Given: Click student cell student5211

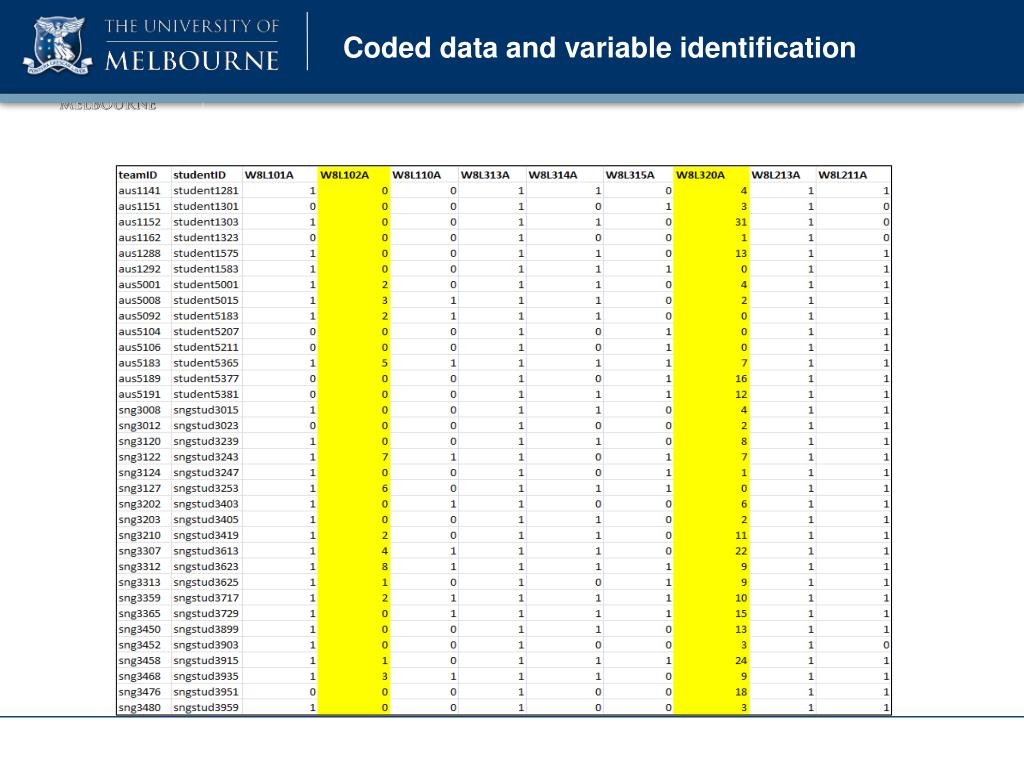Looking at the screenshot, I should pos(206,347).
